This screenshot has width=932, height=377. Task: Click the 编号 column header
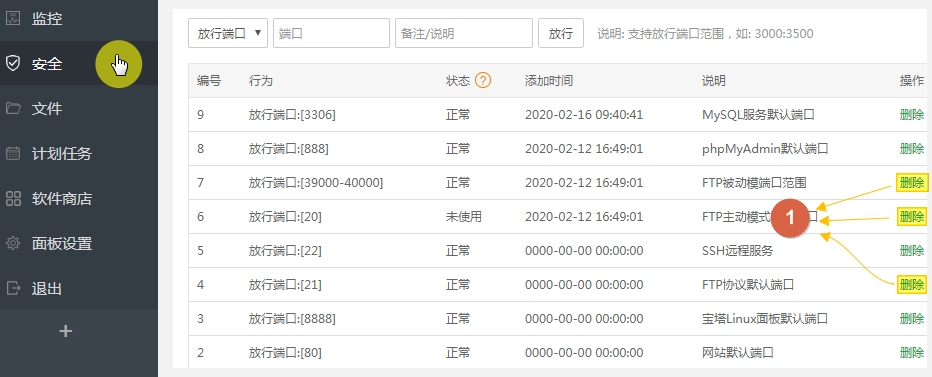coord(209,81)
